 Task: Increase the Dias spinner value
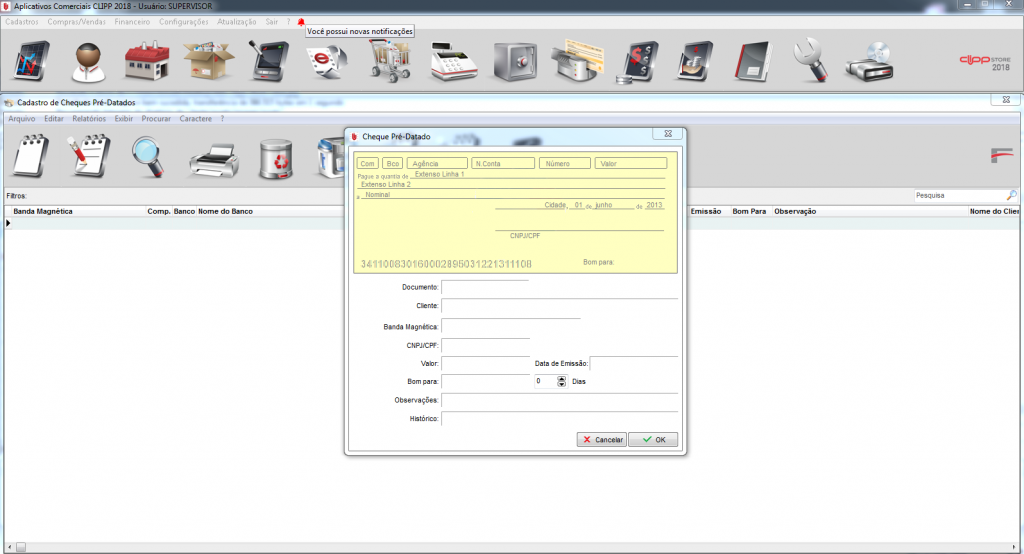[562, 378]
